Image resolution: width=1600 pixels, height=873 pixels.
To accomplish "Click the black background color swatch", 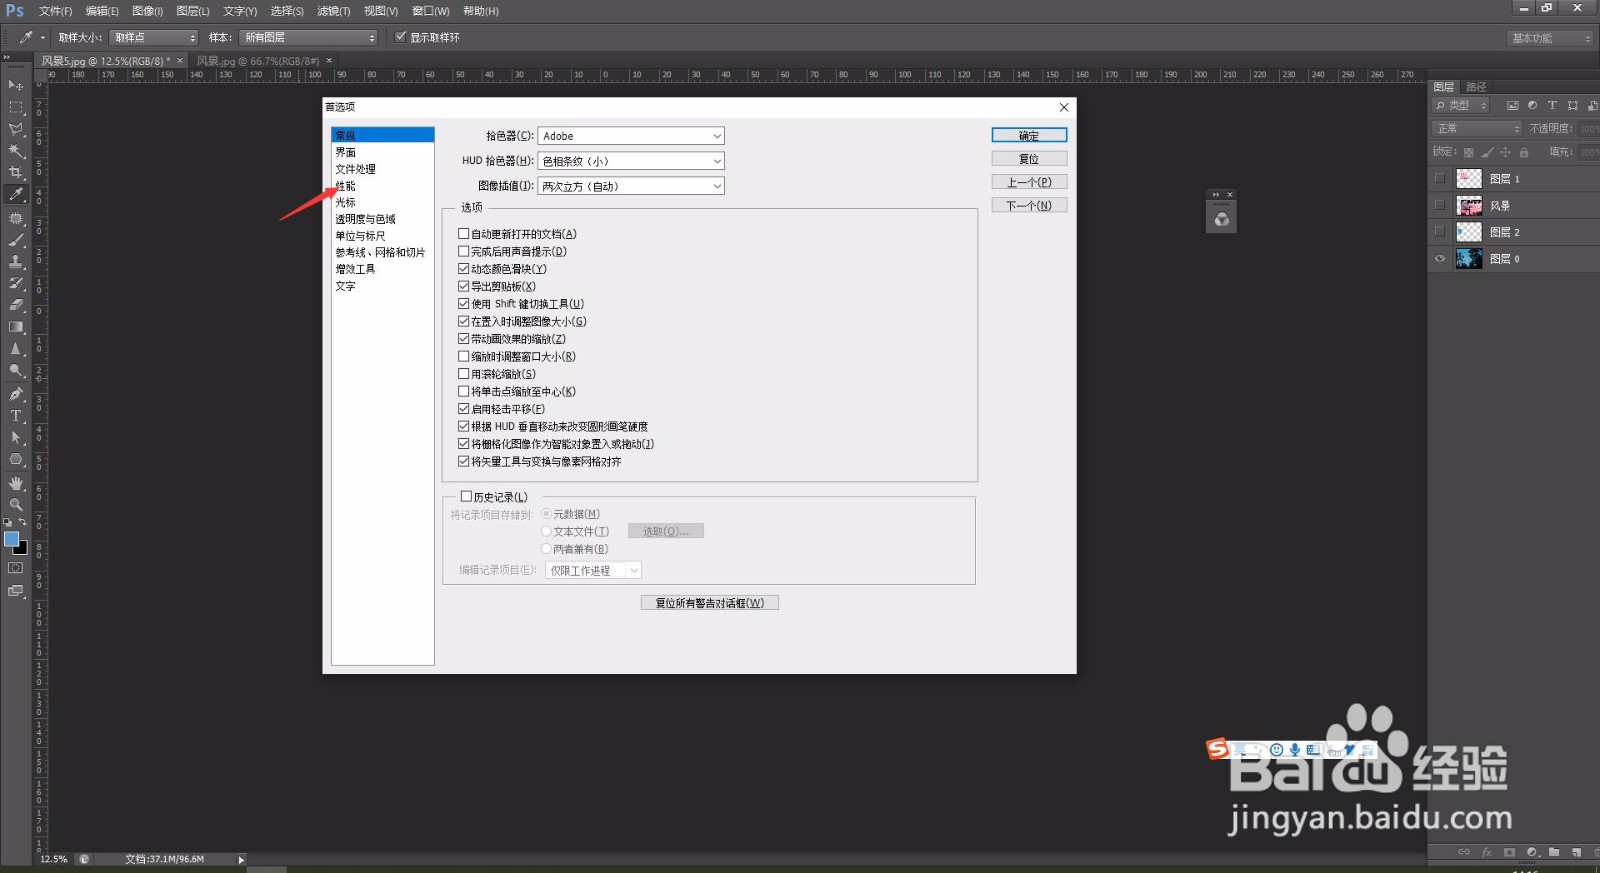I will click(22, 548).
